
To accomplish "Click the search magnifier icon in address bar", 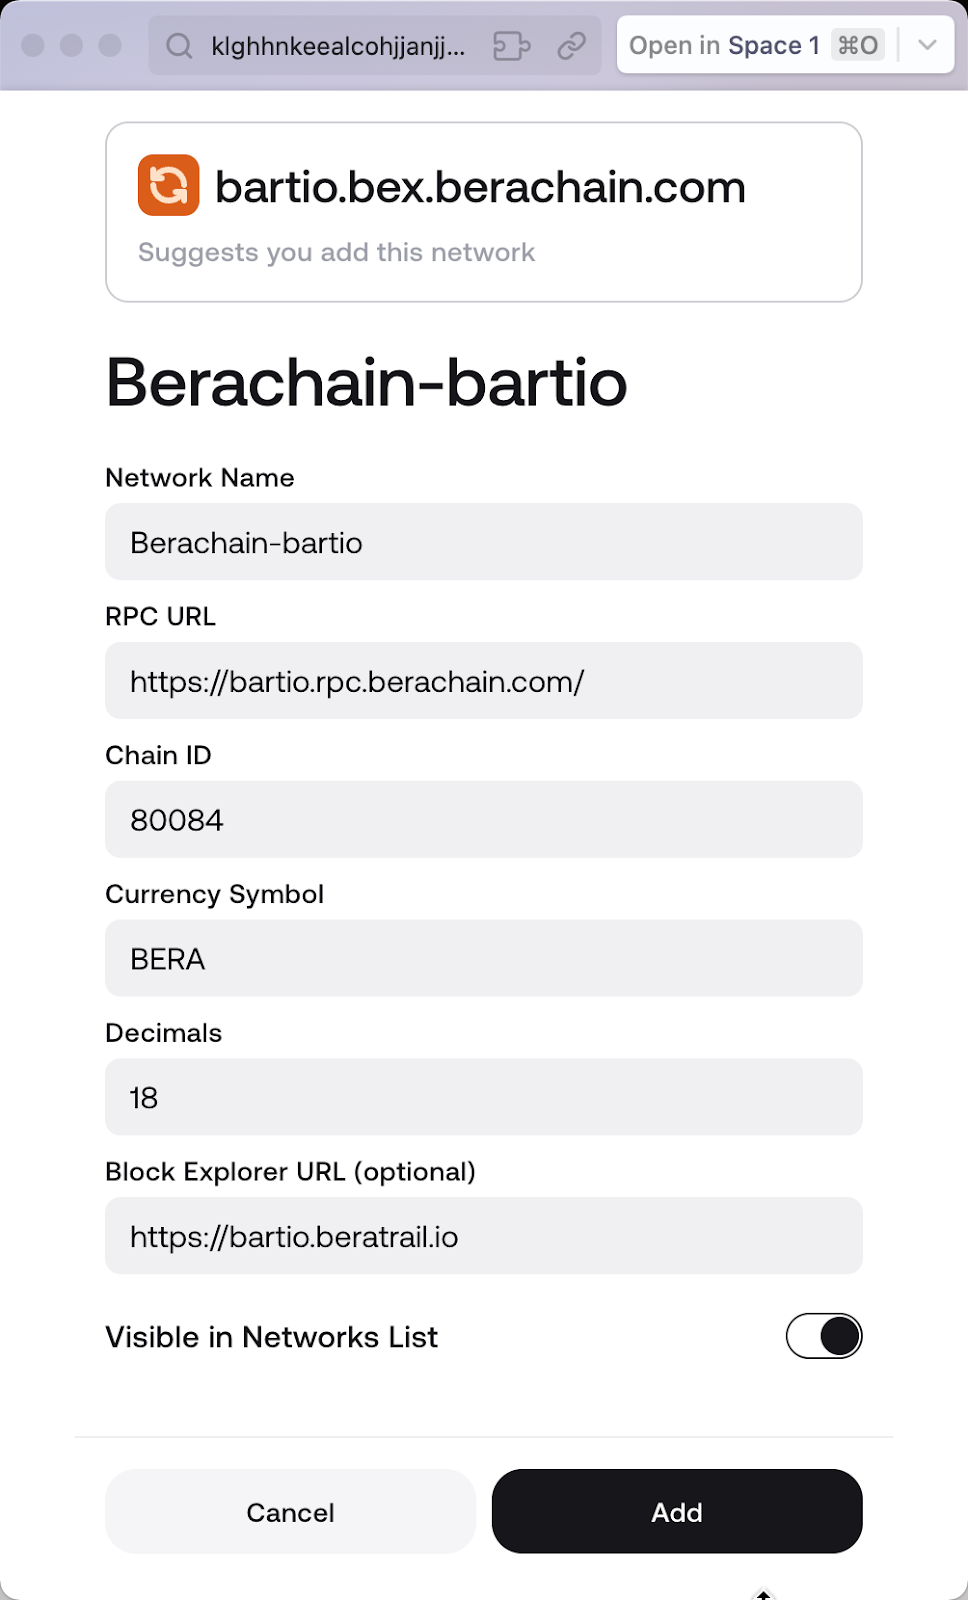I will tap(179, 46).
